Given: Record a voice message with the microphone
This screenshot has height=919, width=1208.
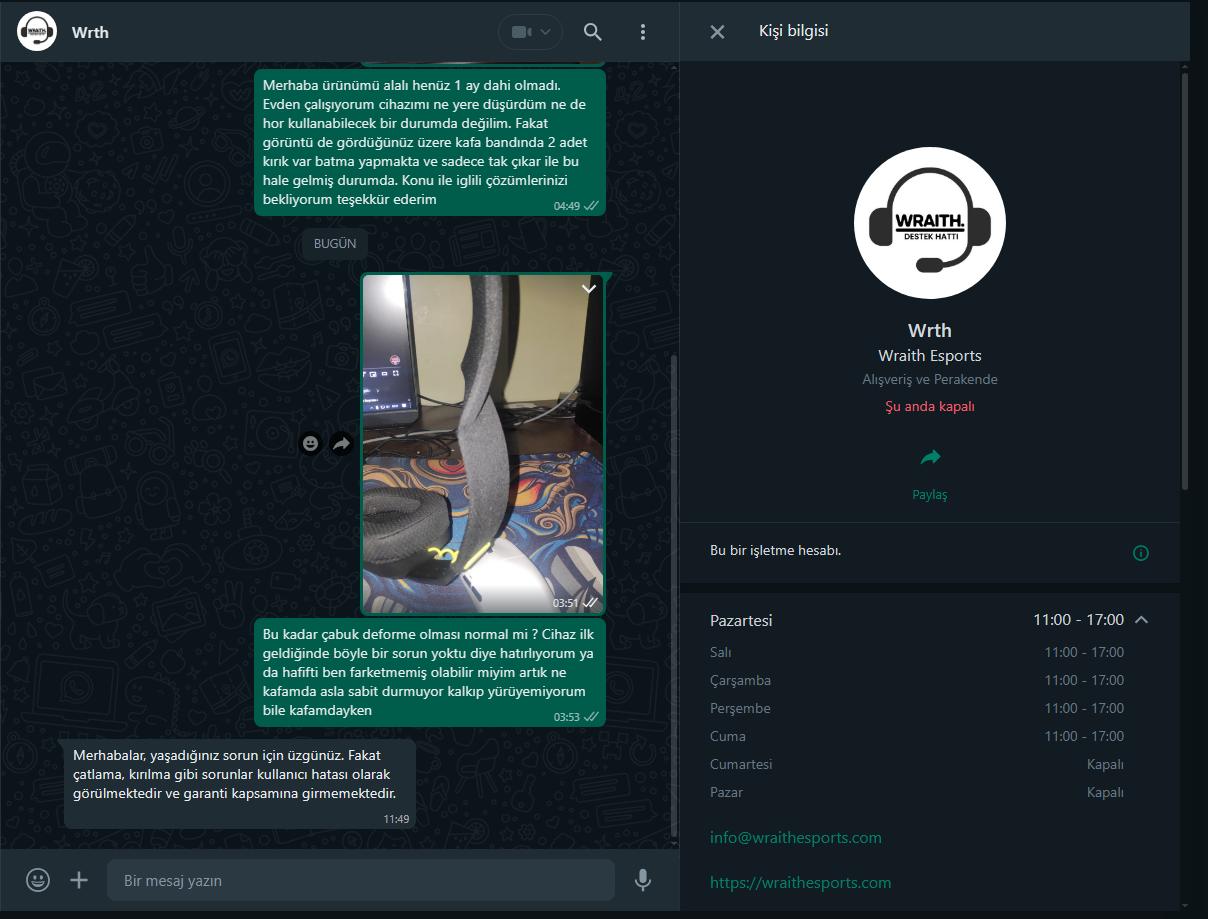Looking at the screenshot, I should point(642,880).
